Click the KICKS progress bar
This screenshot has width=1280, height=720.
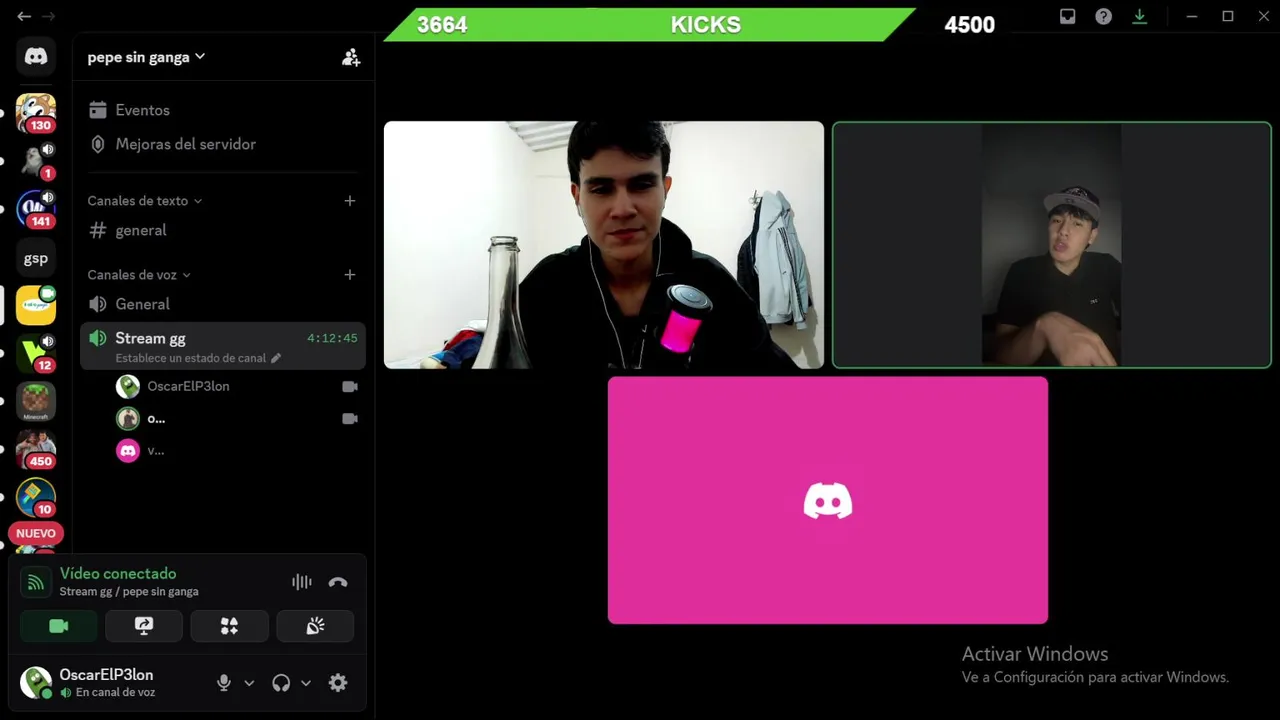pyautogui.click(x=649, y=25)
